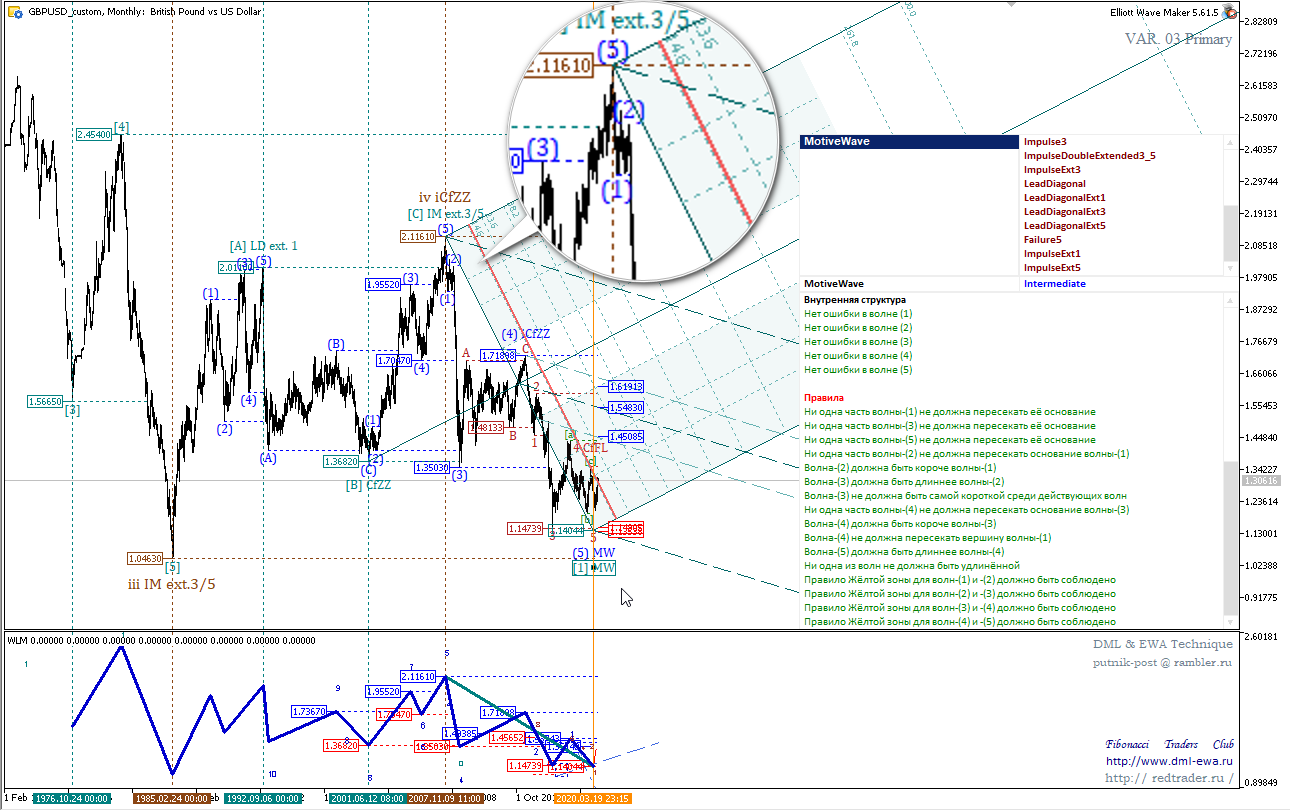
Task: Click the wave type list down arrow
Action: point(1231,269)
